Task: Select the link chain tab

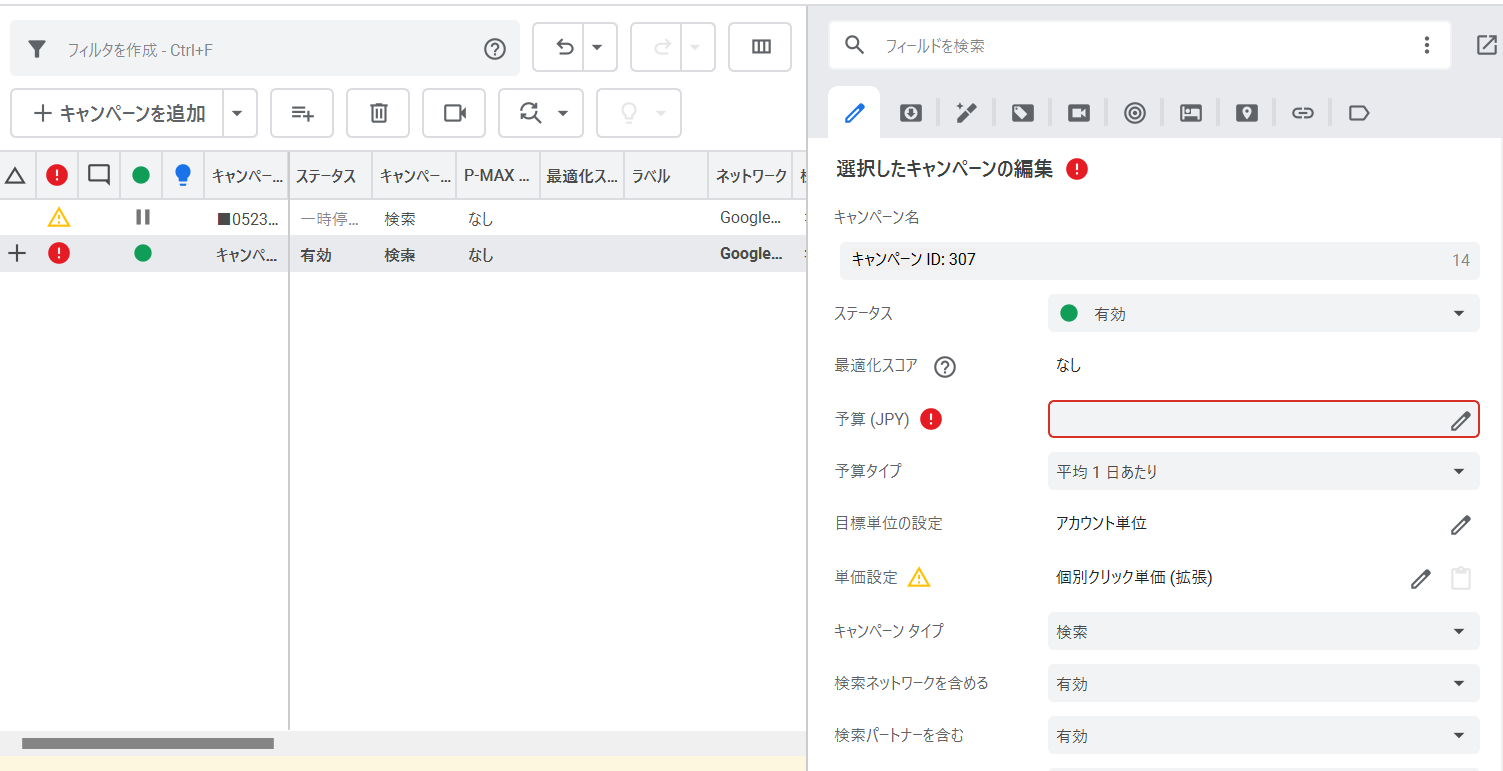Action: [1302, 113]
